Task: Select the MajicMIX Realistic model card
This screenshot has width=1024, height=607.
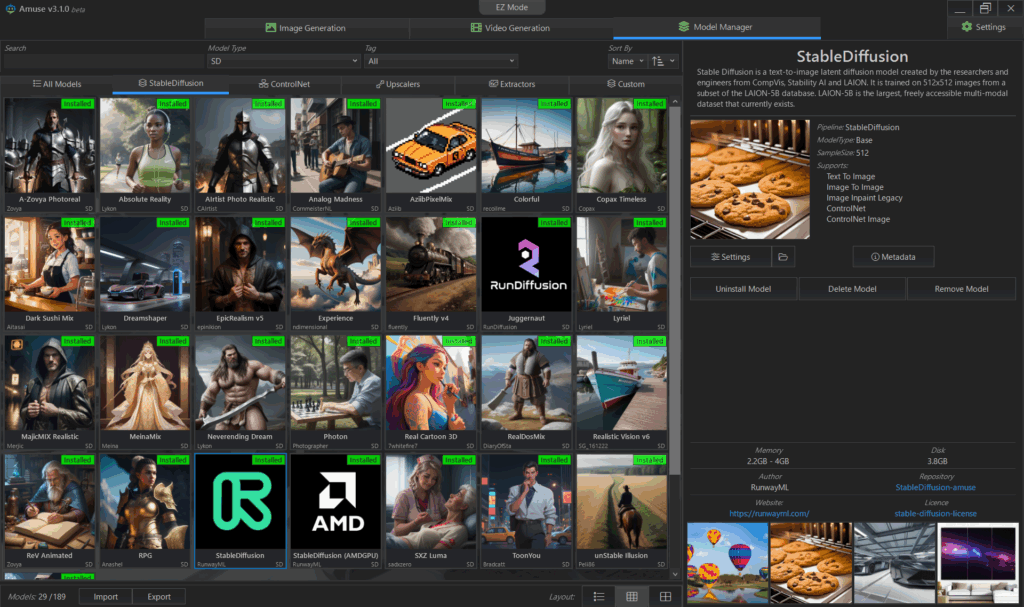Action: coord(50,393)
